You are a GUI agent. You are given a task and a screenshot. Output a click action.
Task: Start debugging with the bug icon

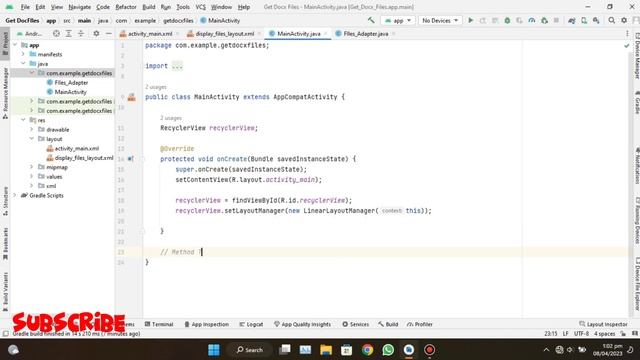point(507,20)
